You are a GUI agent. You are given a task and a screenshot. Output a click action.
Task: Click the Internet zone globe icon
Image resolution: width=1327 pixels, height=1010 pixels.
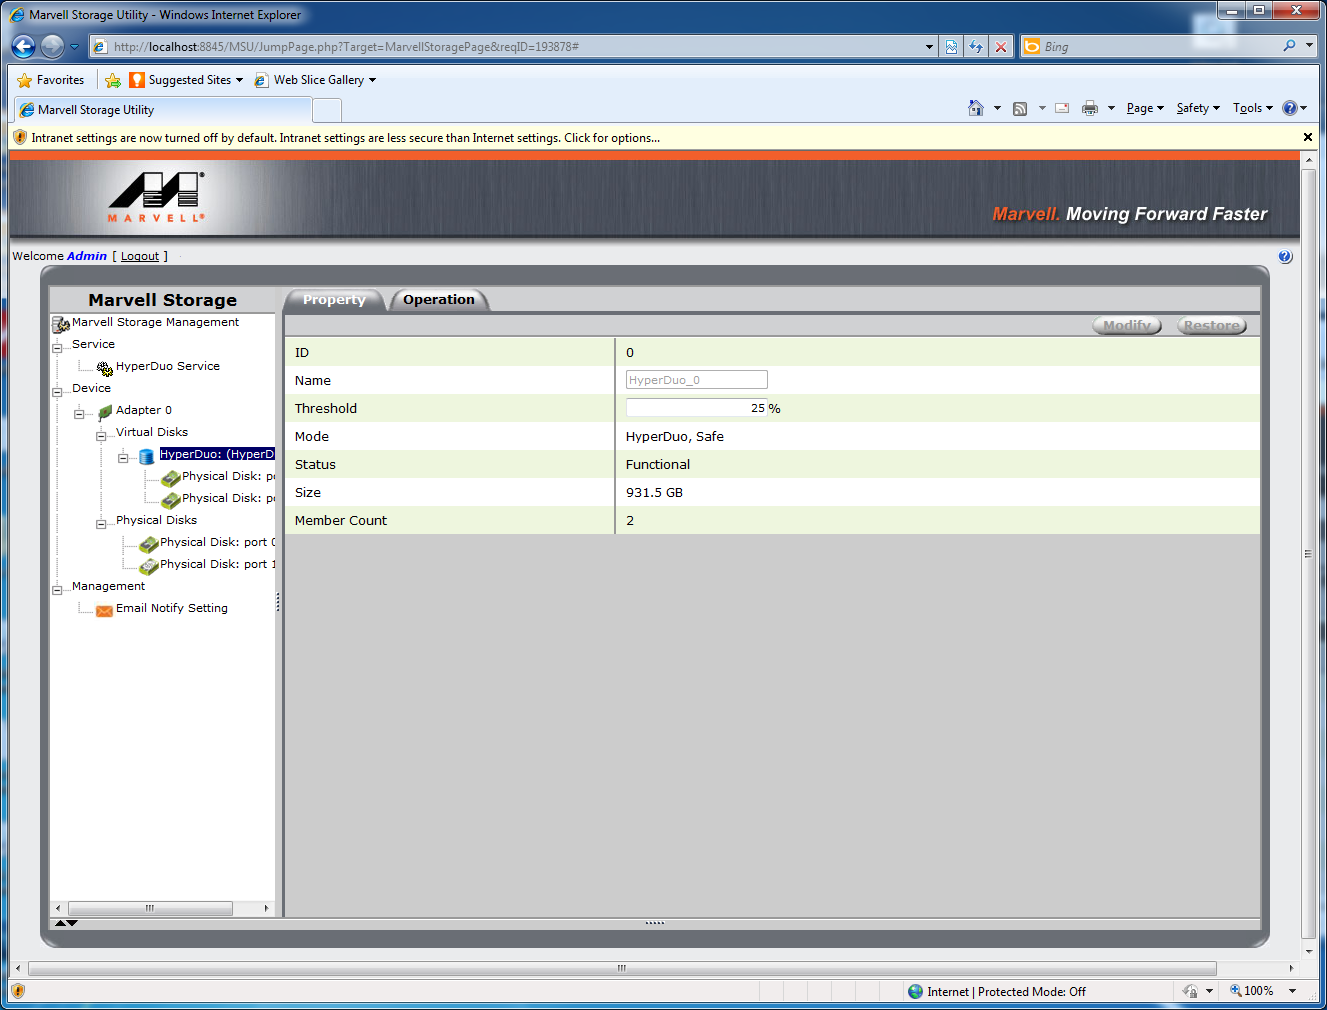click(x=915, y=991)
